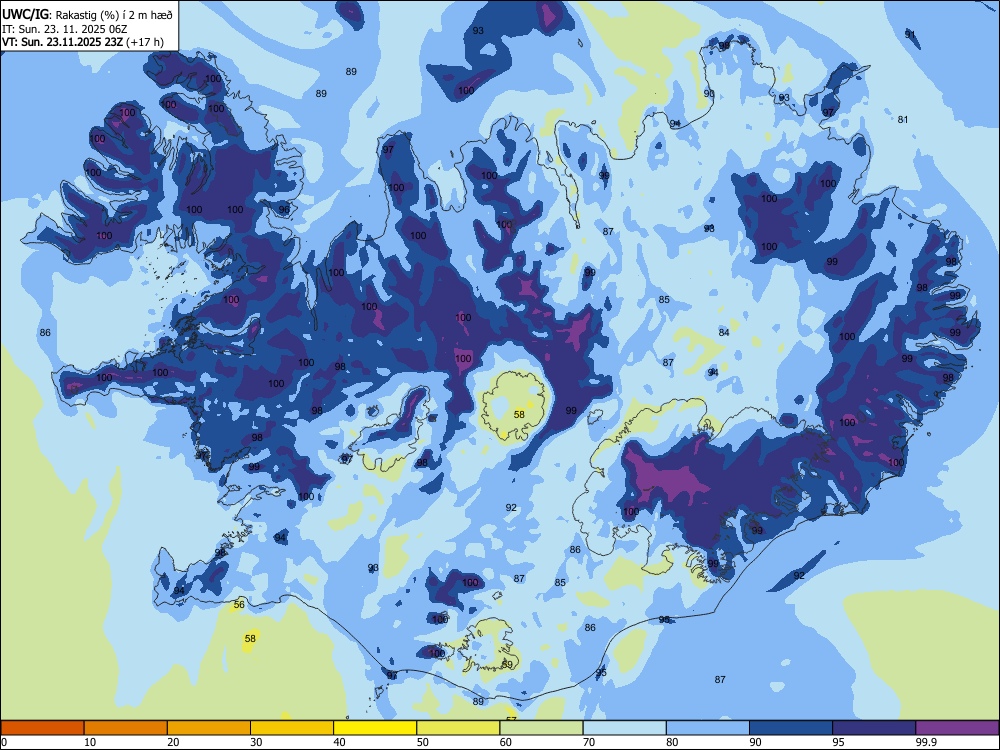Click the legend tick label '30'

[256, 742]
